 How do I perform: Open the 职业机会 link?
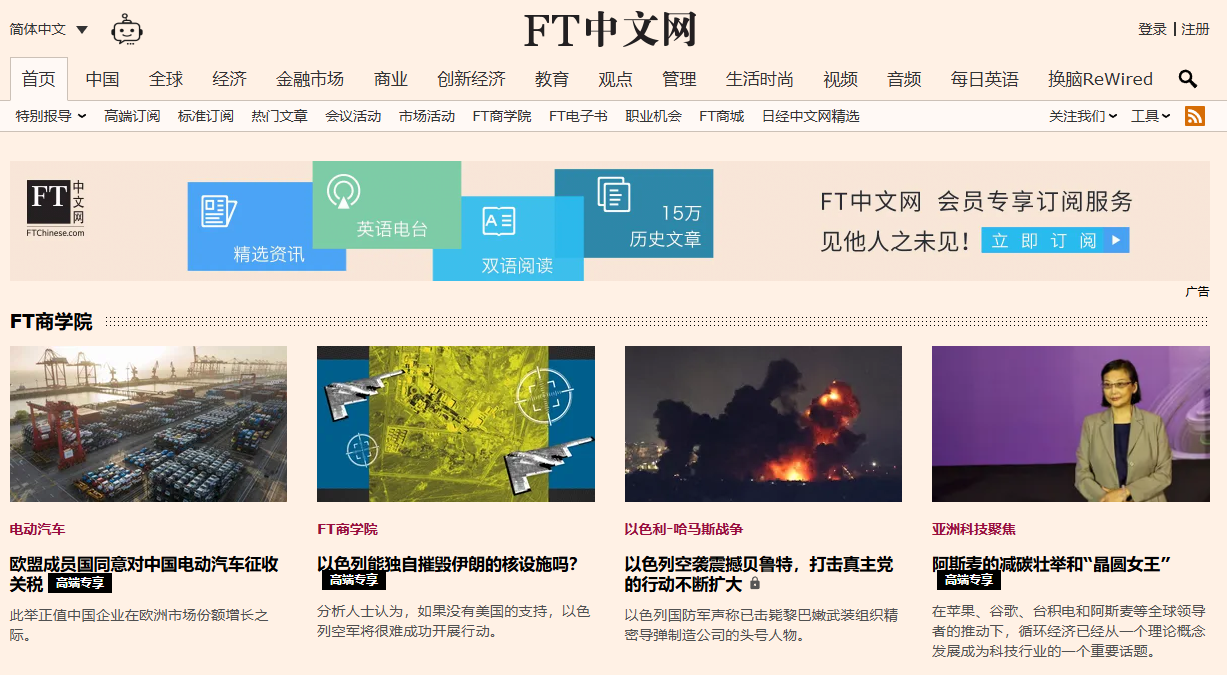click(x=653, y=116)
